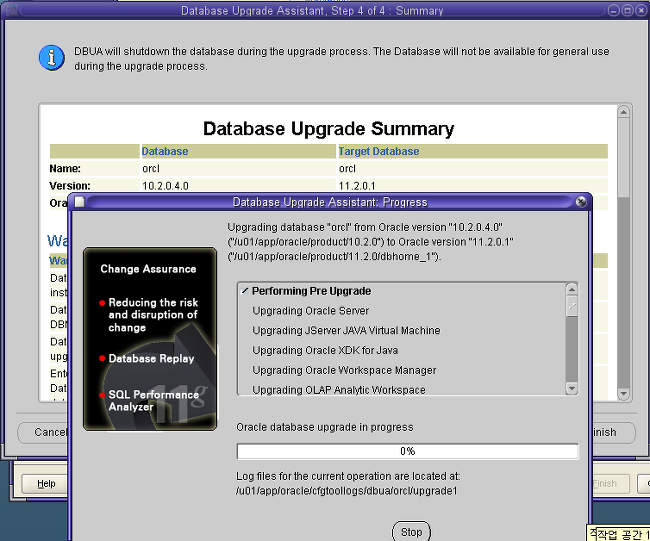The width and height of the screenshot is (650, 541).
Task: Click the Change Assurance banner image
Action: (150, 339)
